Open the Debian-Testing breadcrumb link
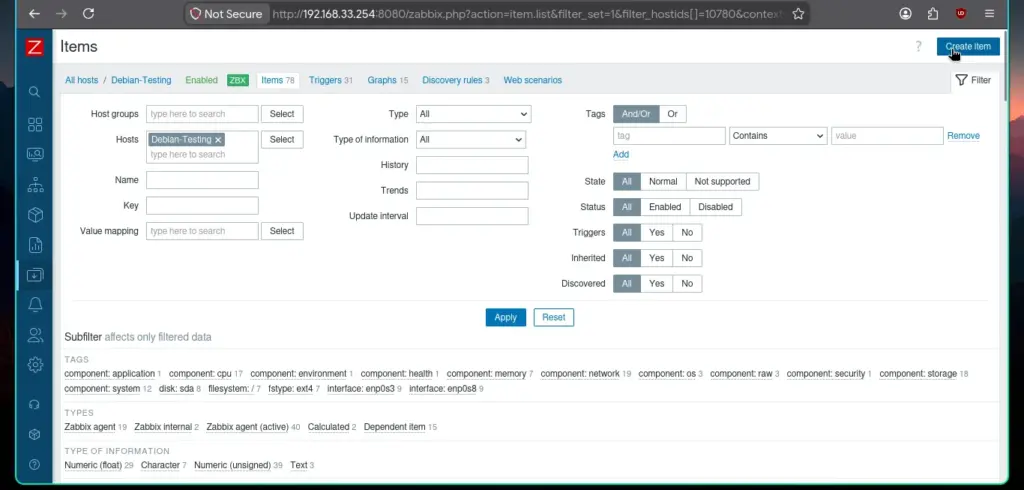Image resolution: width=1024 pixels, height=490 pixels. point(141,80)
